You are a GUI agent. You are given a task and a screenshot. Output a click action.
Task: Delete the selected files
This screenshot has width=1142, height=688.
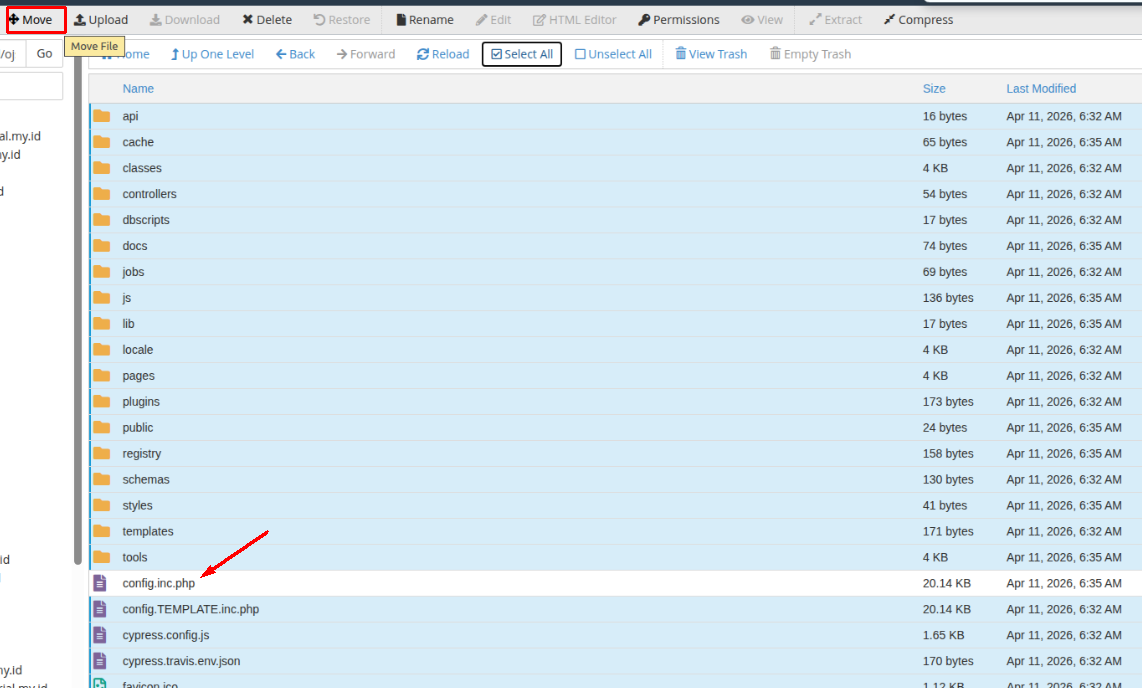(267, 20)
